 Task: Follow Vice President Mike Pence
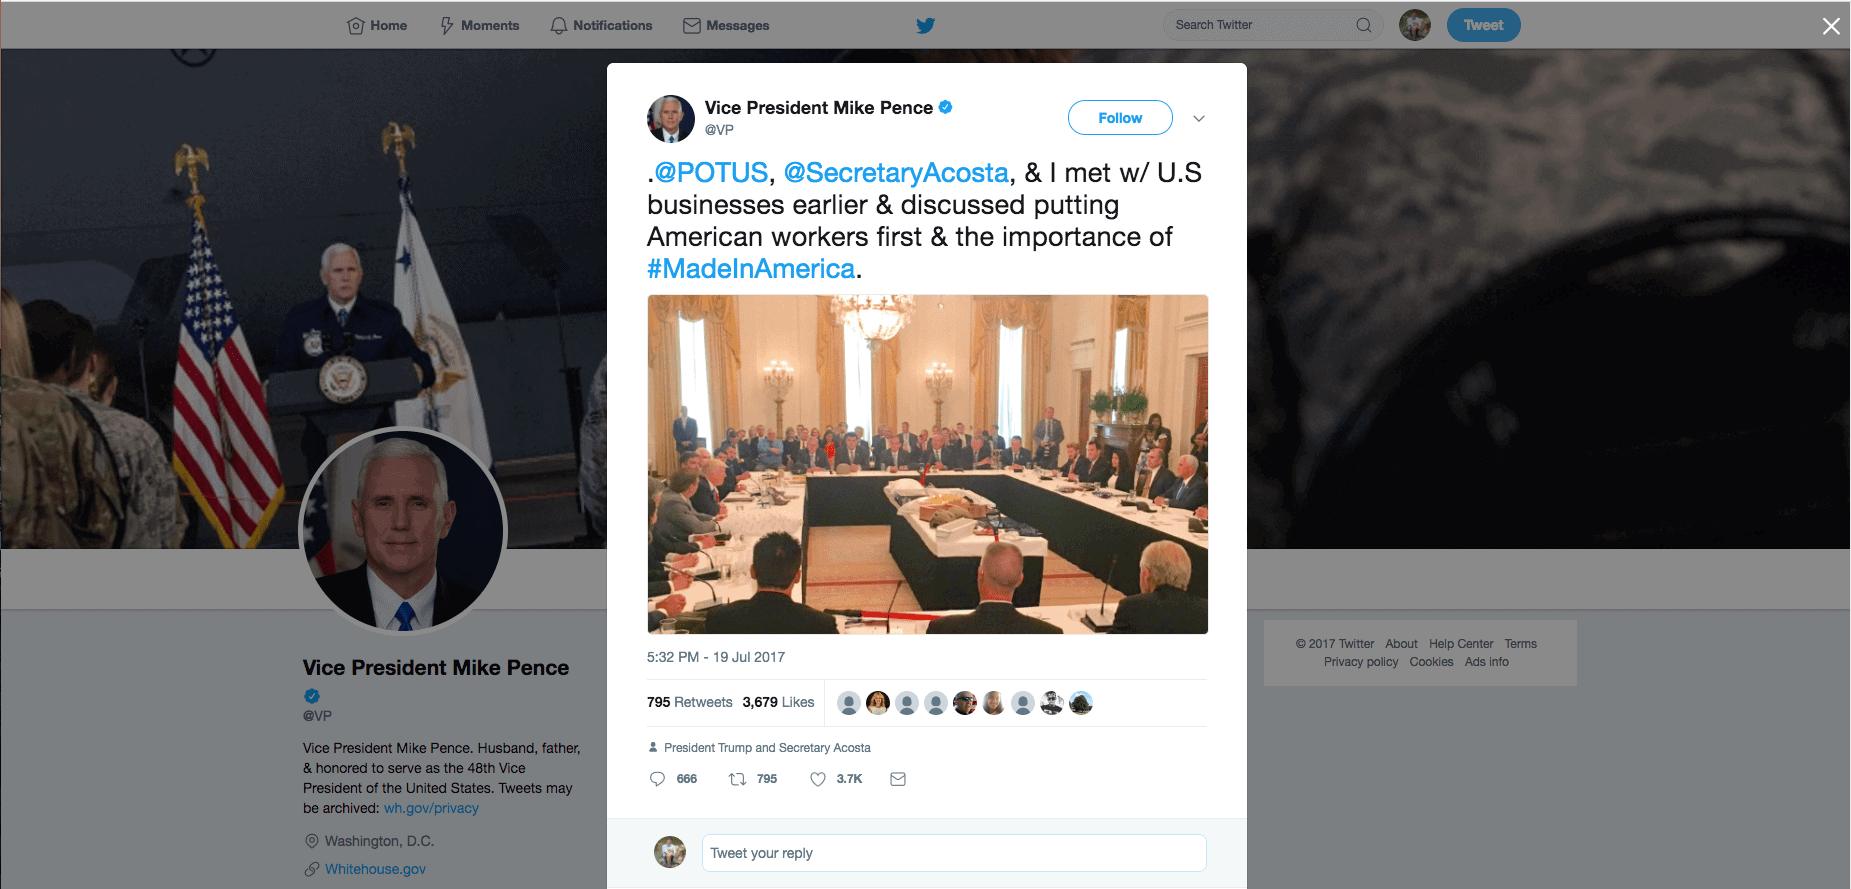[x=1120, y=118]
